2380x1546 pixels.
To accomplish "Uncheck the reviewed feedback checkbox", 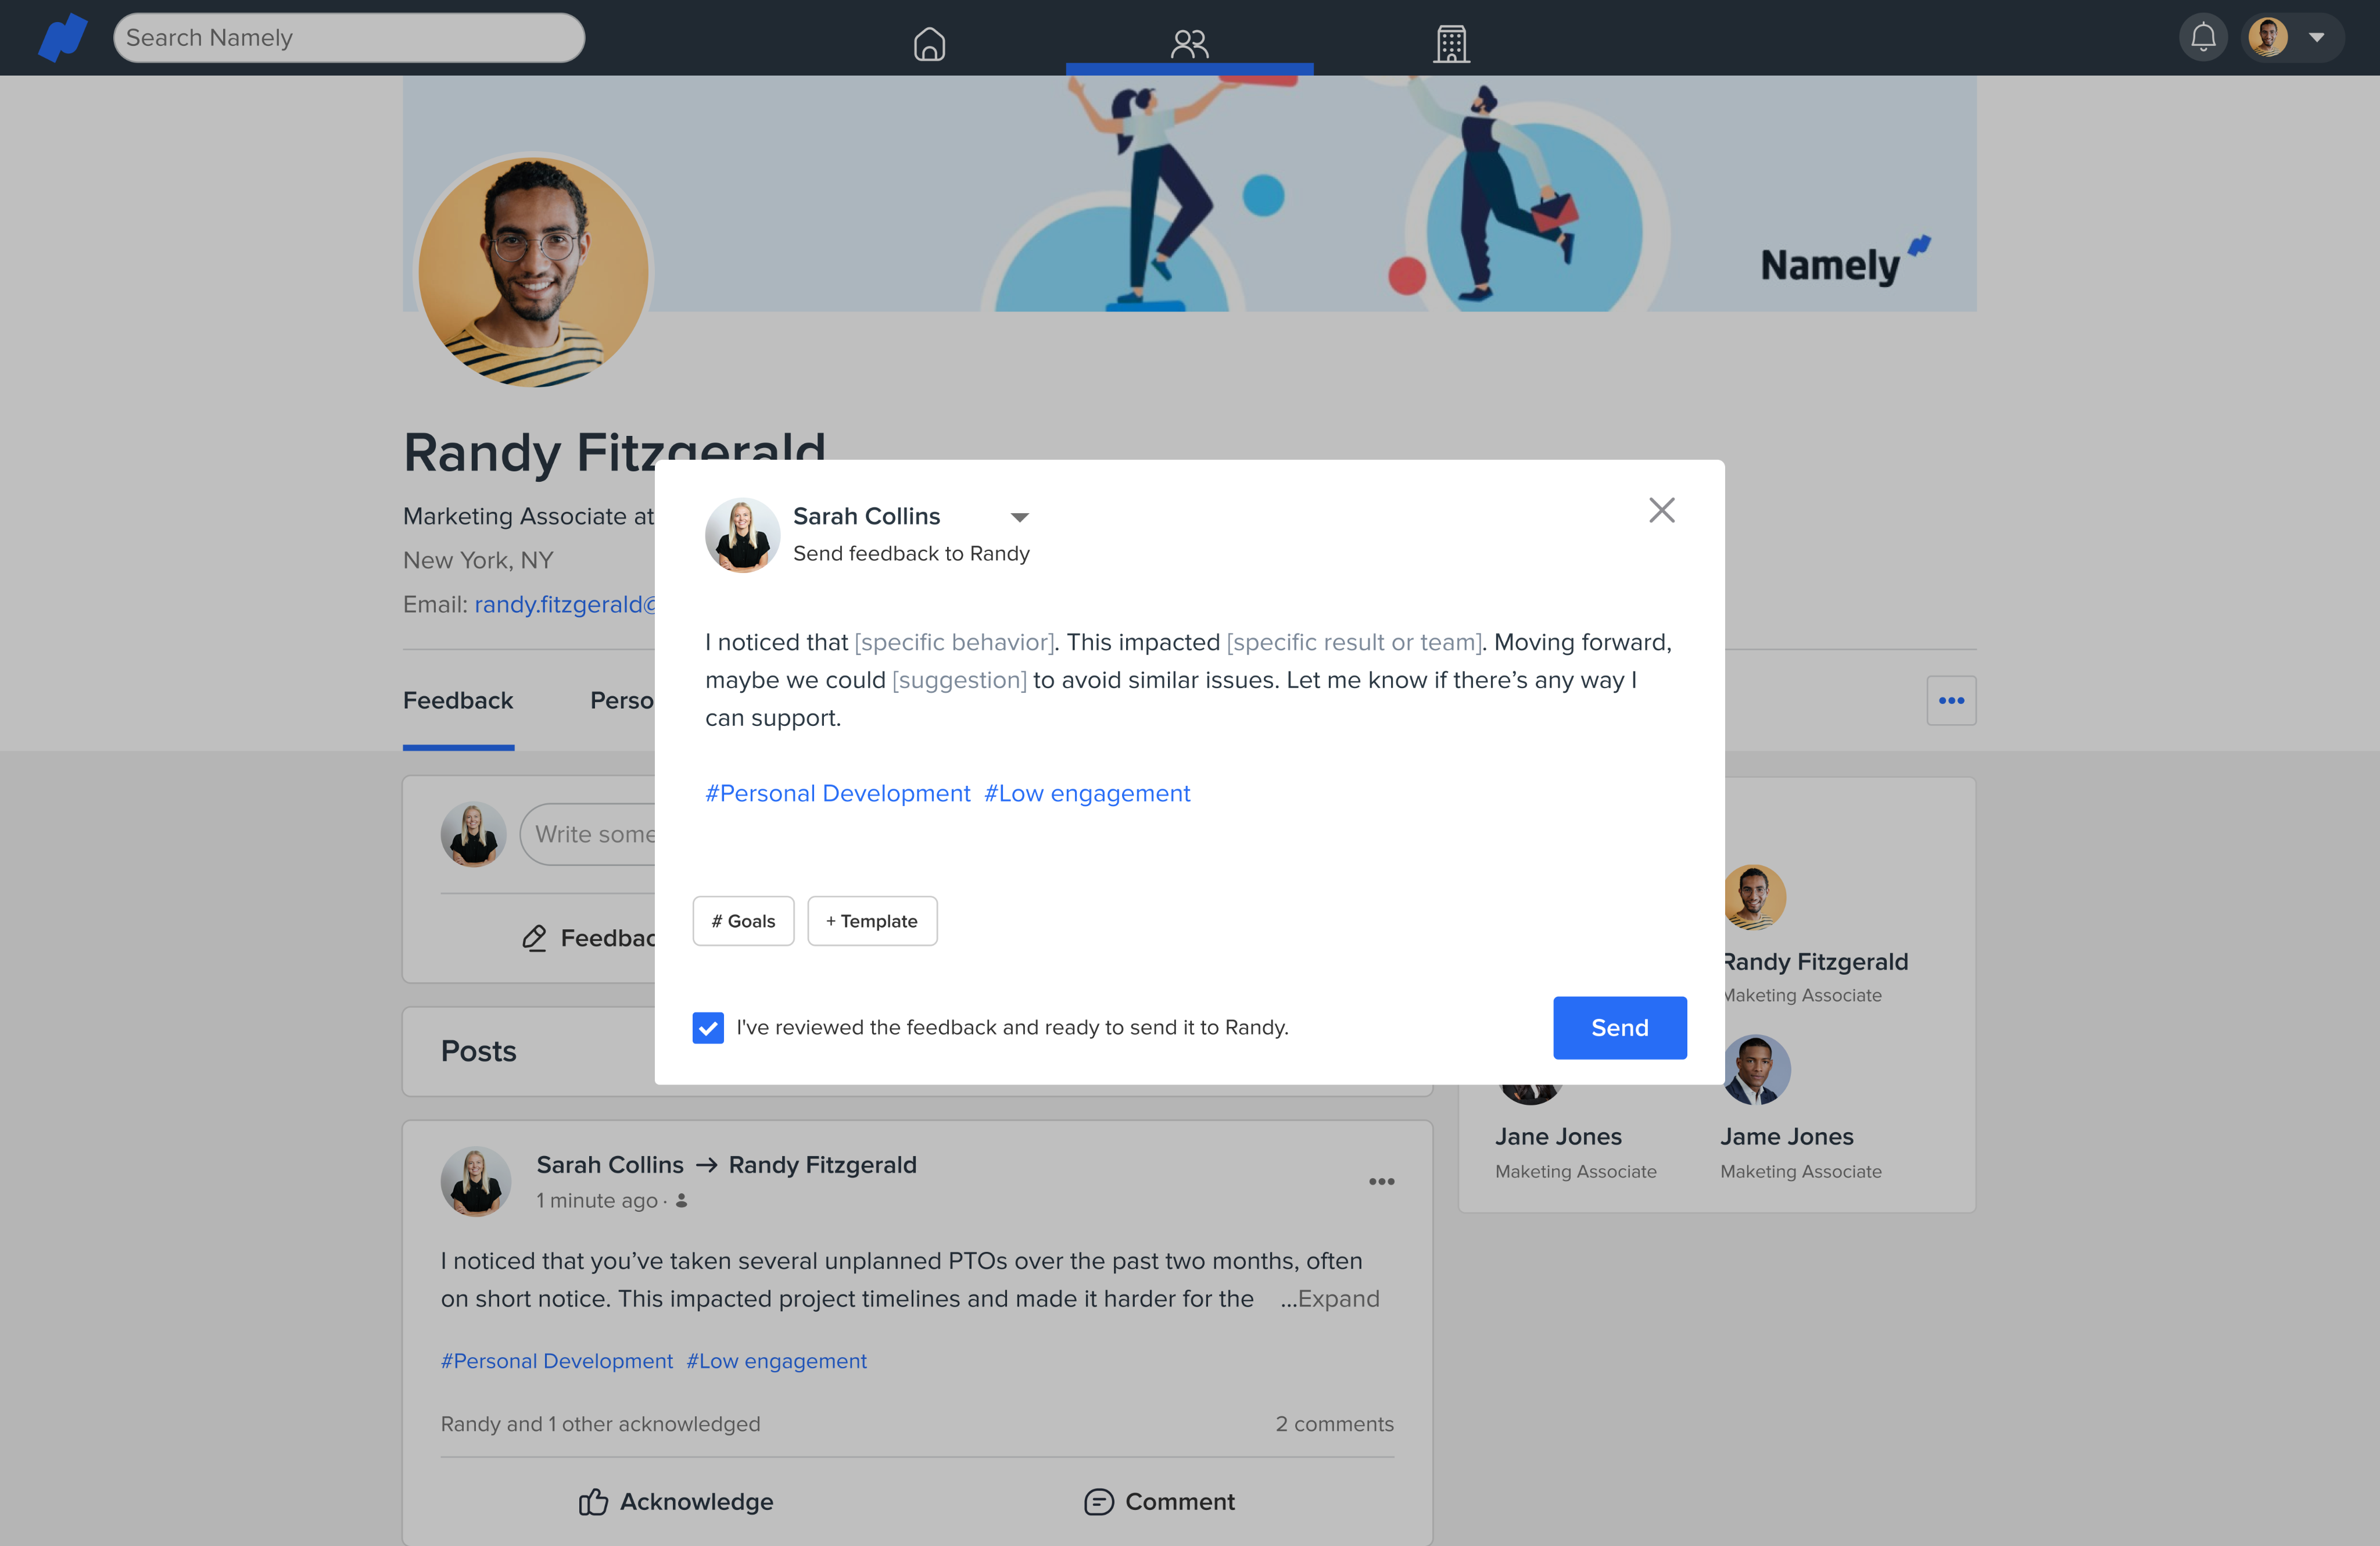I will click(708, 1027).
